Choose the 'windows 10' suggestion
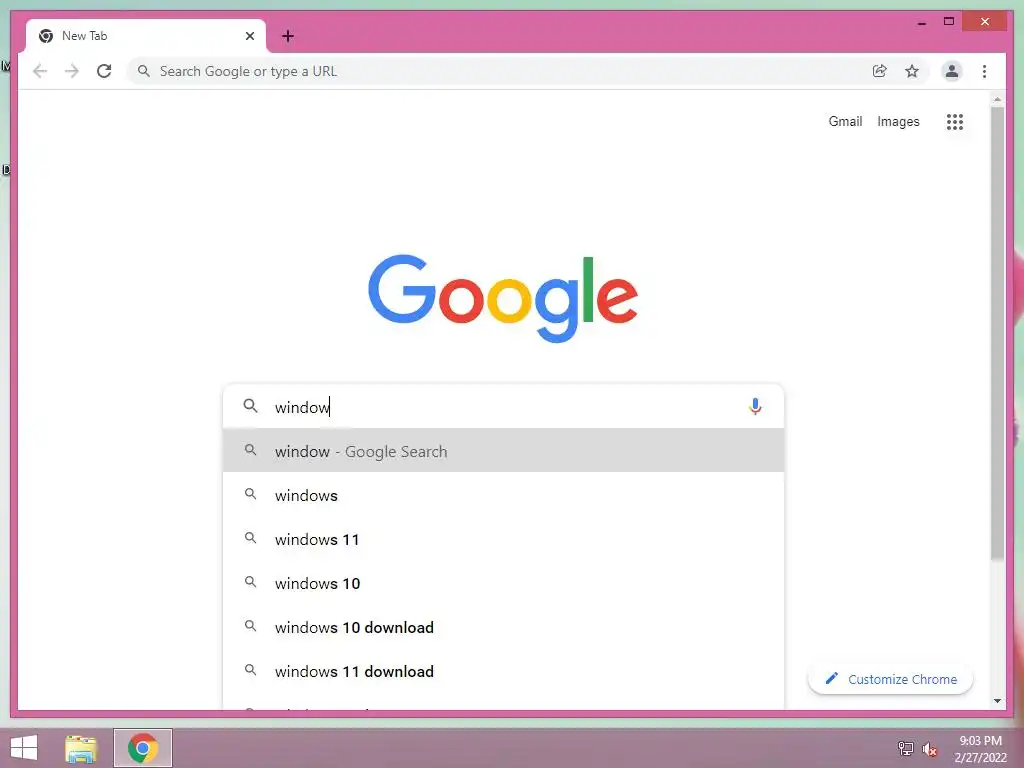 click(x=503, y=583)
